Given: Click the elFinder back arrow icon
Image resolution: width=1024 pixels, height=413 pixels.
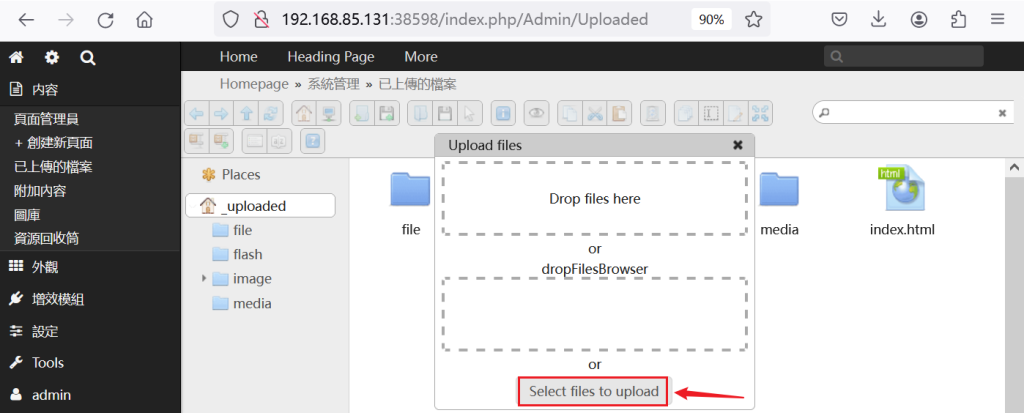Looking at the screenshot, I should click(197, 114).
